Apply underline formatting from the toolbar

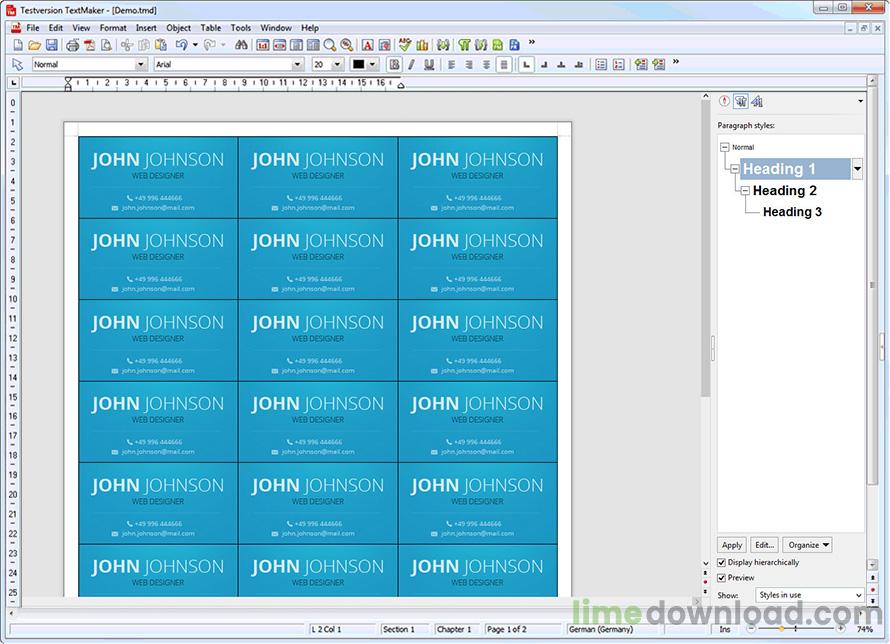pos(429,64)
